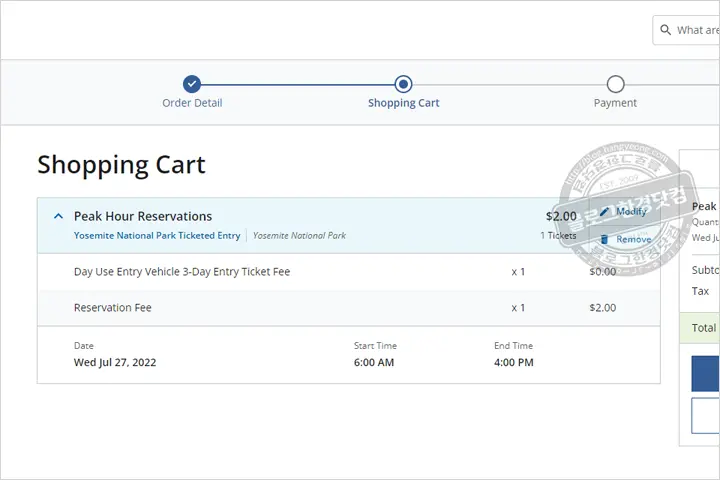Click the search box input field
720x480 pixels.
697,30
